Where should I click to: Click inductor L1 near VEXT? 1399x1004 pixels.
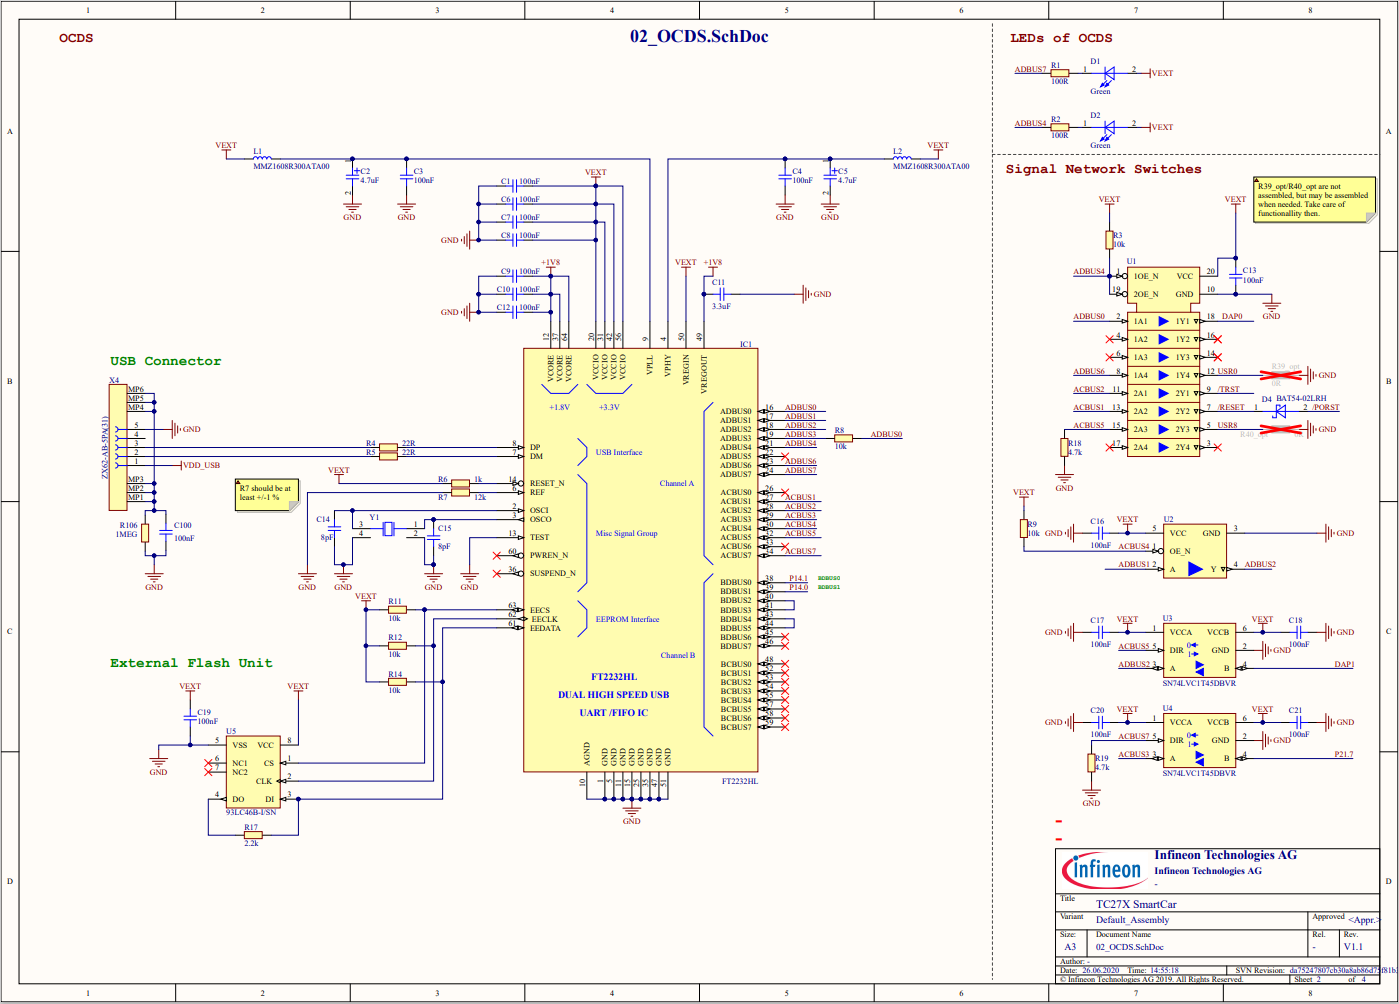pos(260,158)
